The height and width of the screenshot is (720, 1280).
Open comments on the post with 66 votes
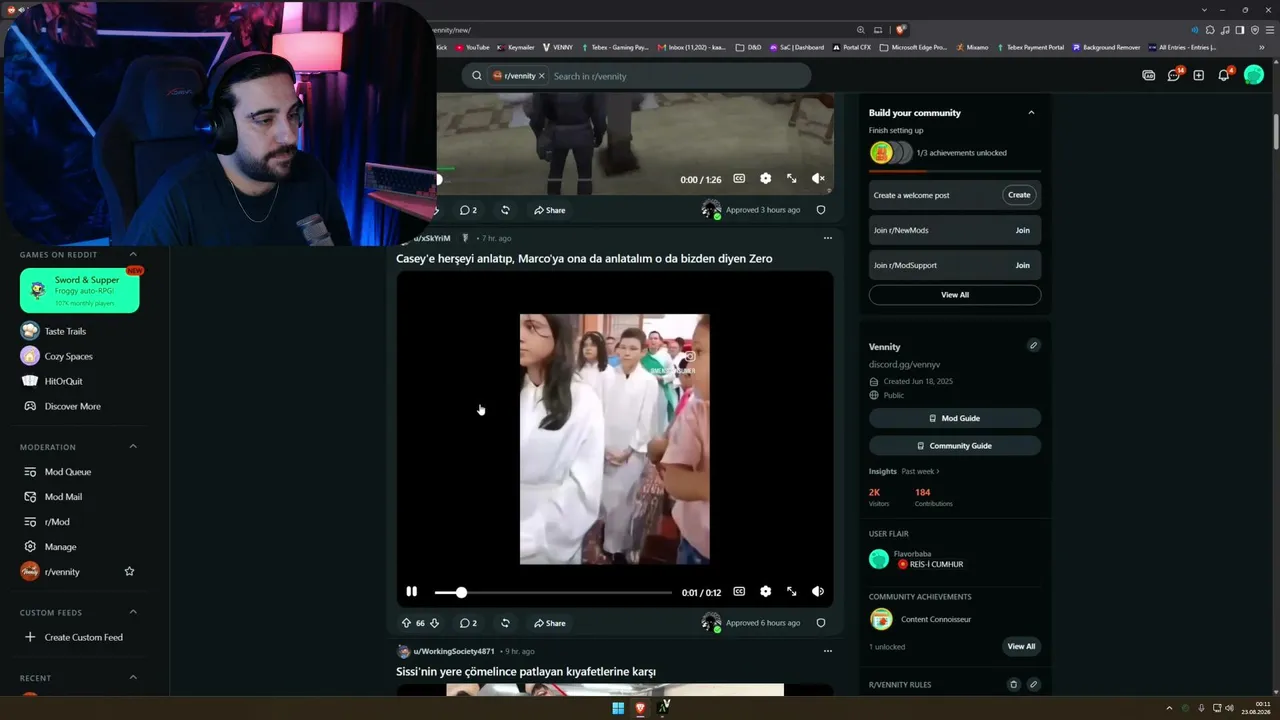pos(468,623)
